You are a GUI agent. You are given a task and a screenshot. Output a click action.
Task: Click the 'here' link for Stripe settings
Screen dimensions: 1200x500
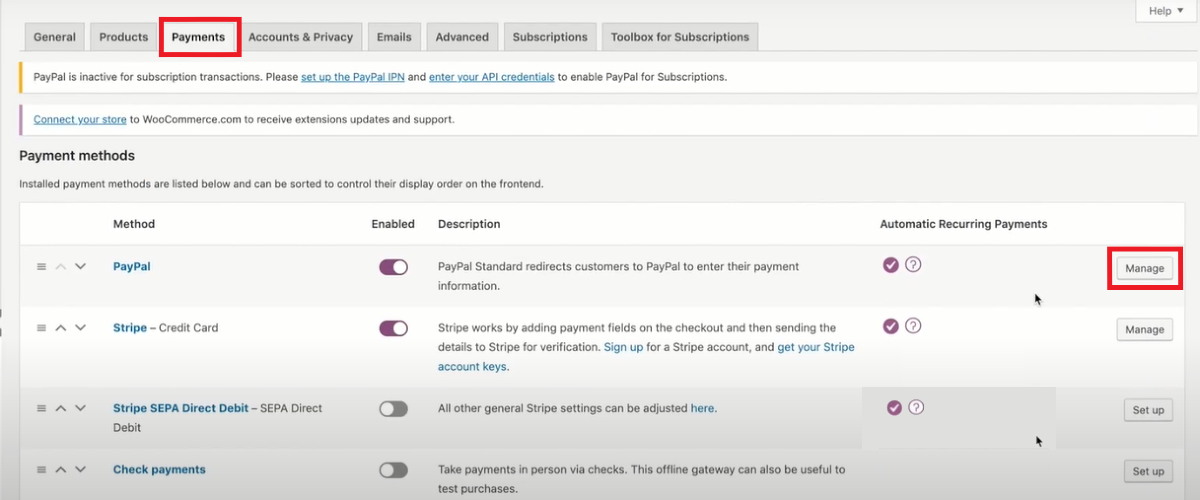703,408
